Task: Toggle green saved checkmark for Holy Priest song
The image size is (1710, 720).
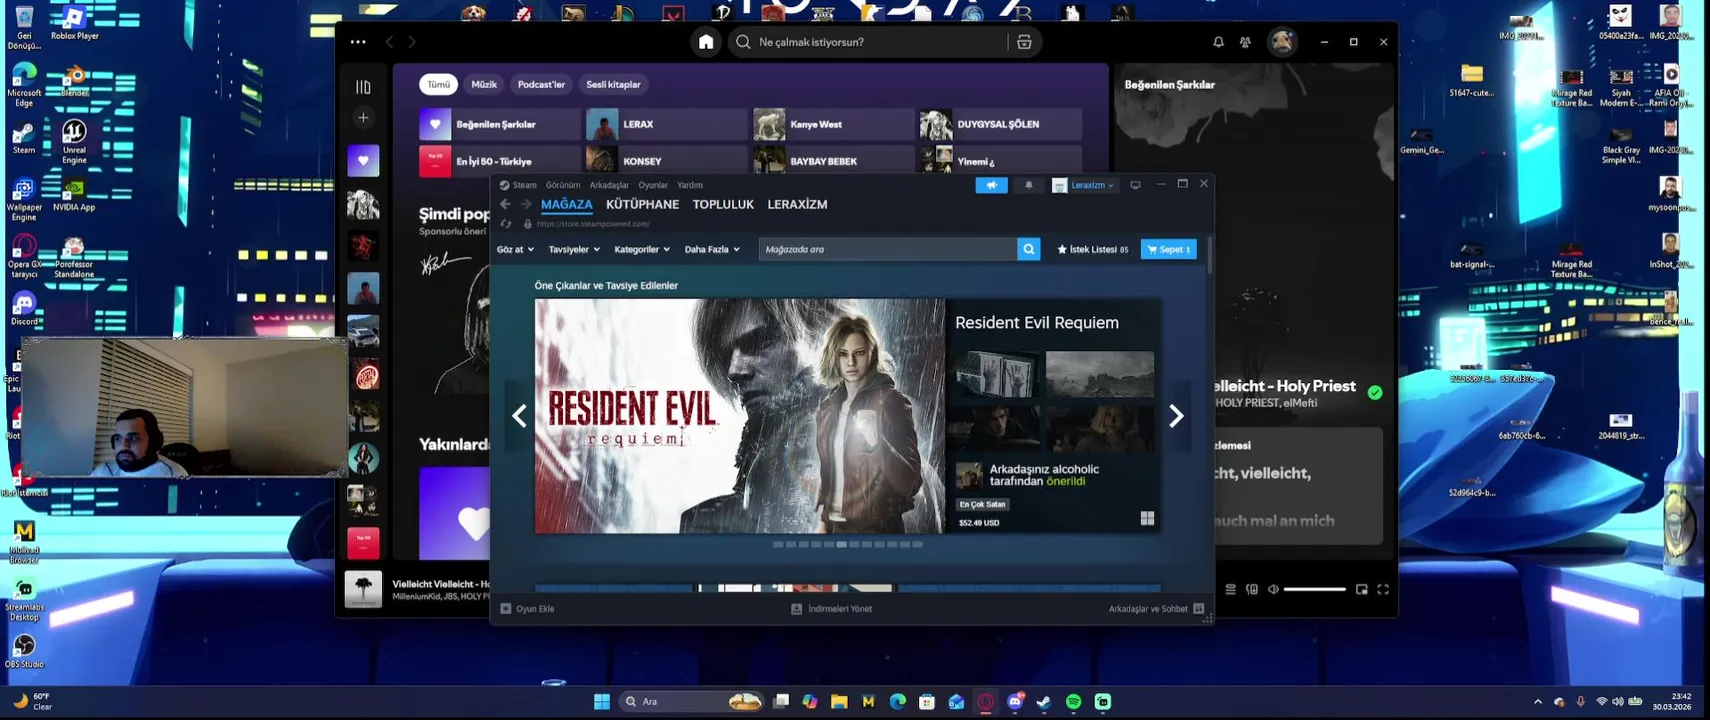Action: [x=1375, y=392]
